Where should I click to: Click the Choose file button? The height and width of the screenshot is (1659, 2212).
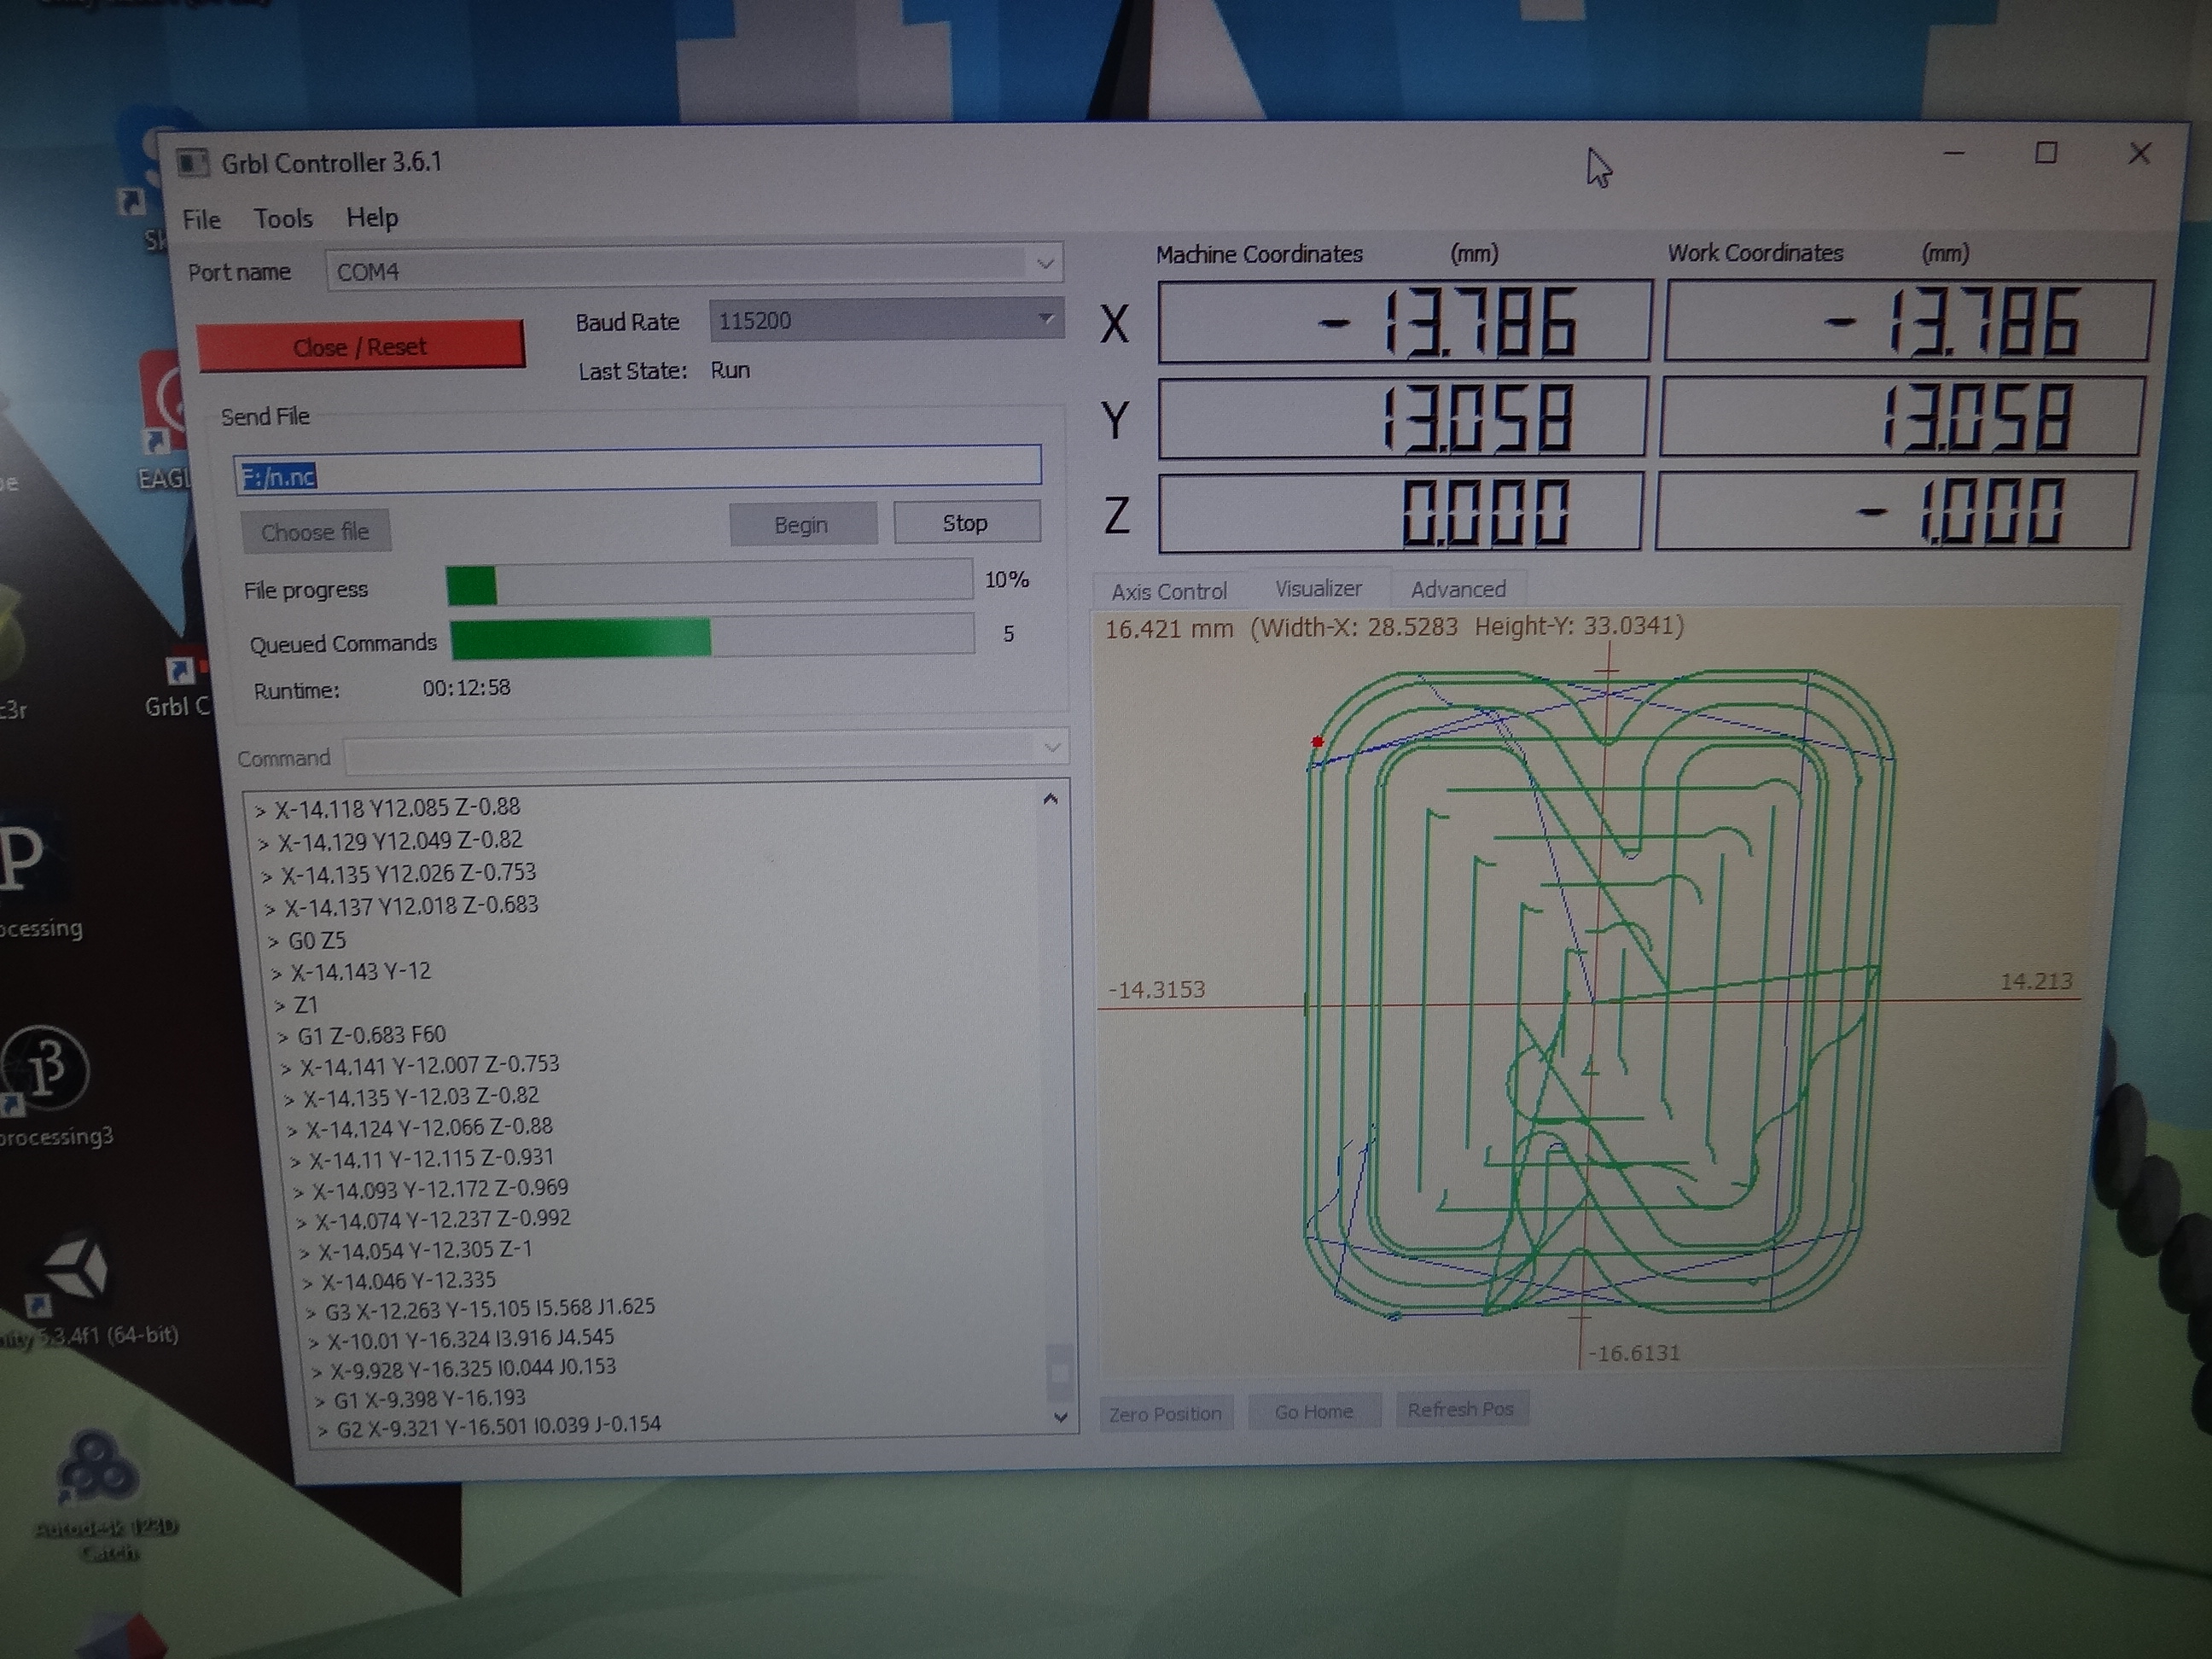315,532
